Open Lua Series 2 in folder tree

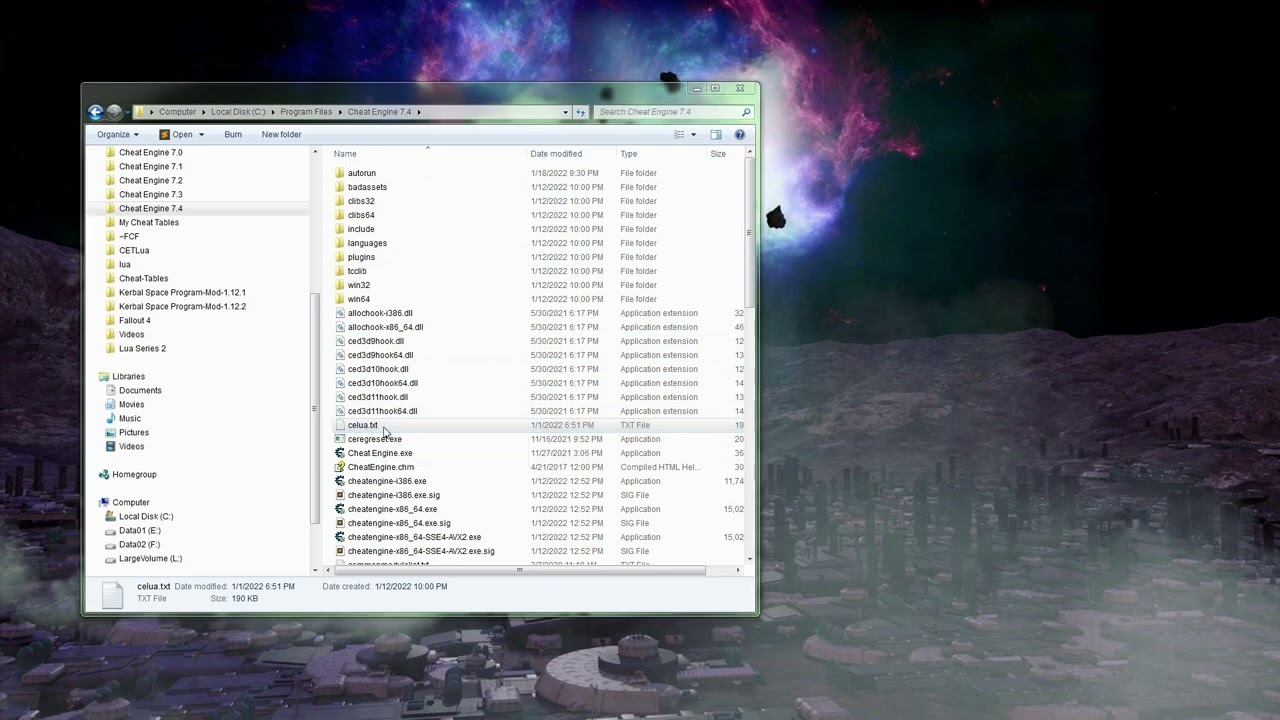pos(142,348)
